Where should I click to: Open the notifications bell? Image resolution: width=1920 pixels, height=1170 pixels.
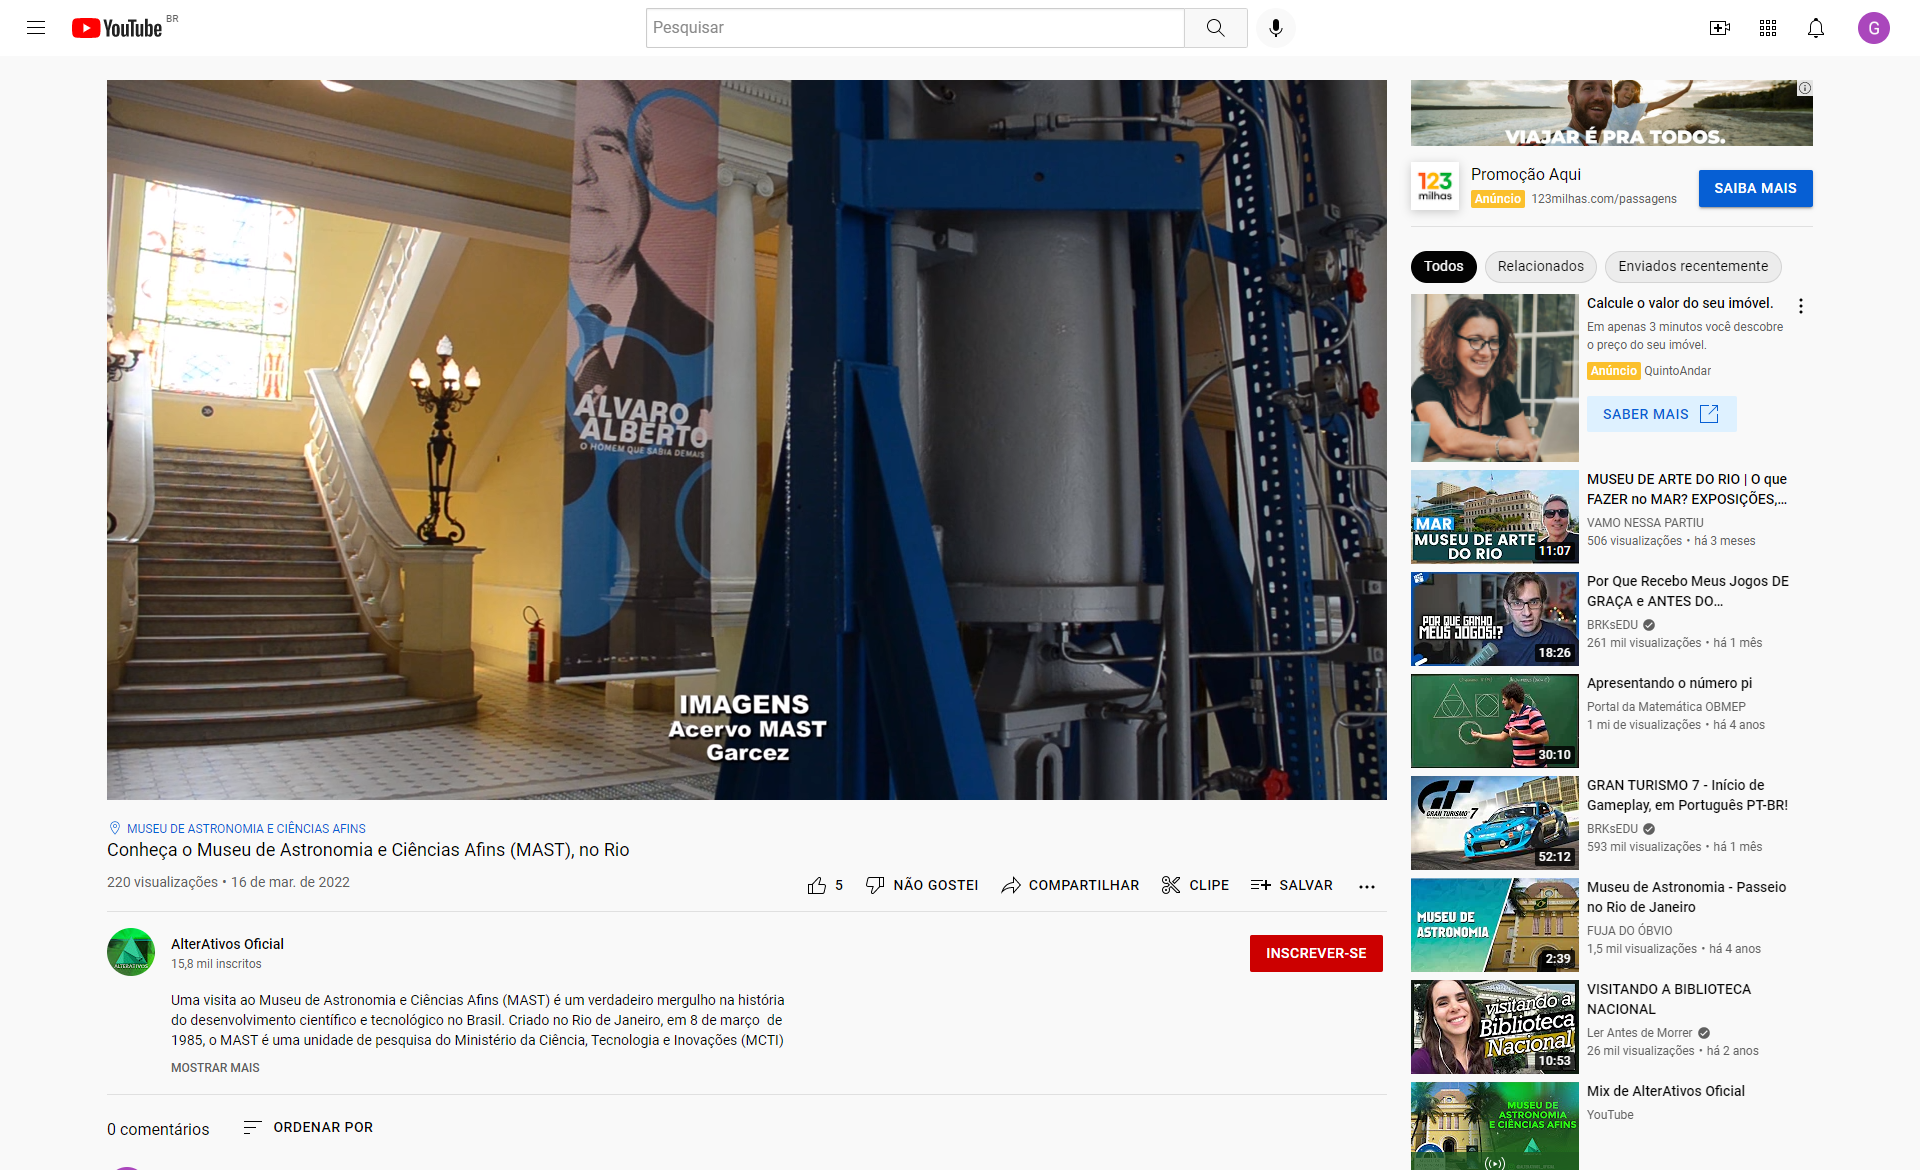[1815, 28]
